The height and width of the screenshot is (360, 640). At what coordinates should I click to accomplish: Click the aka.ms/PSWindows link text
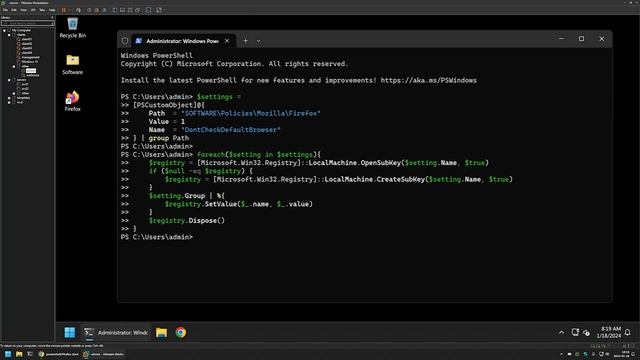click(429, 80)
